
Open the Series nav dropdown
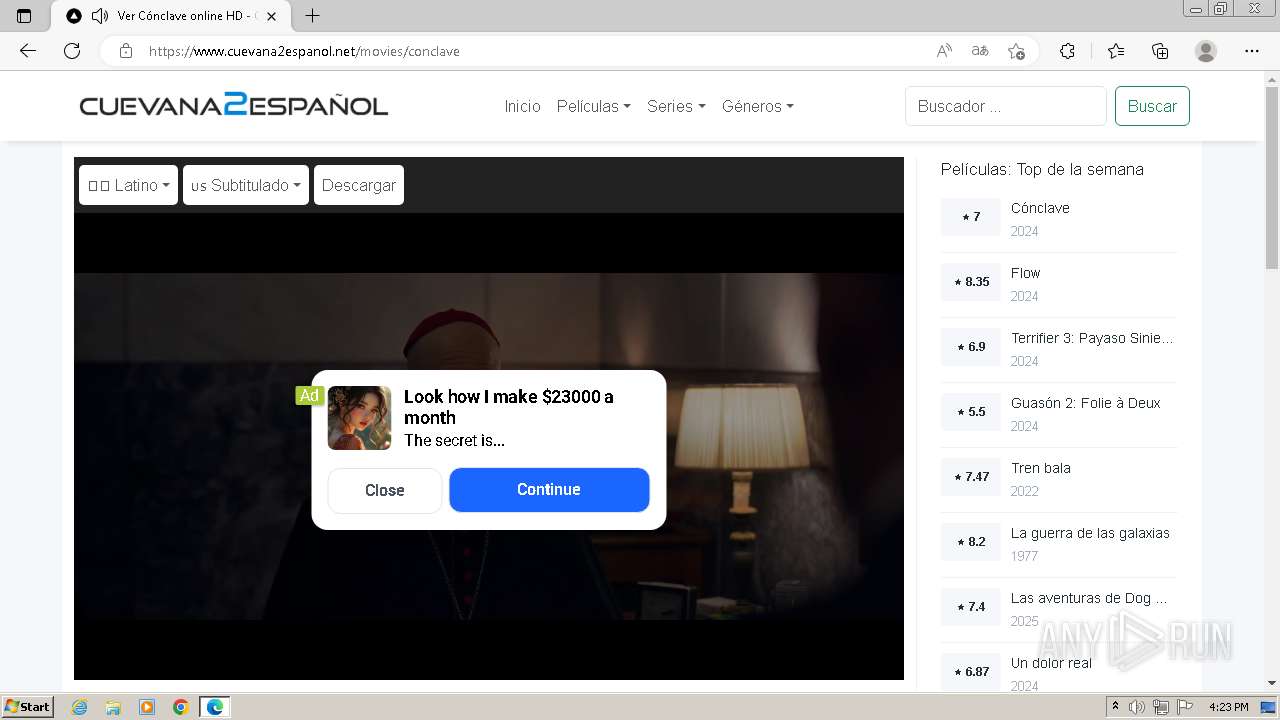pyautogui.click(x=676, y=106)
